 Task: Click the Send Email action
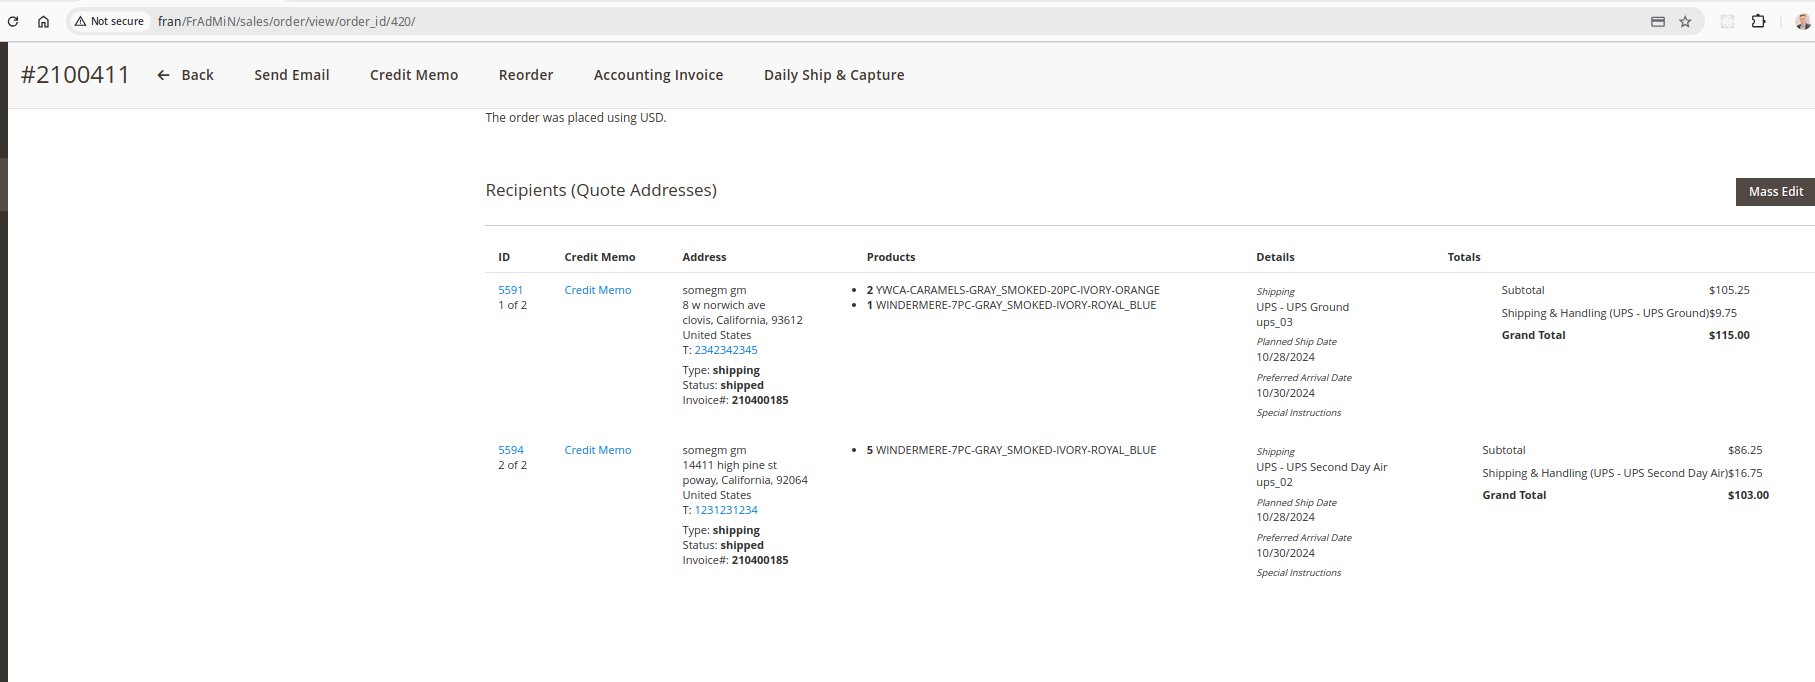pyautogui.click(x=291, y=75)
